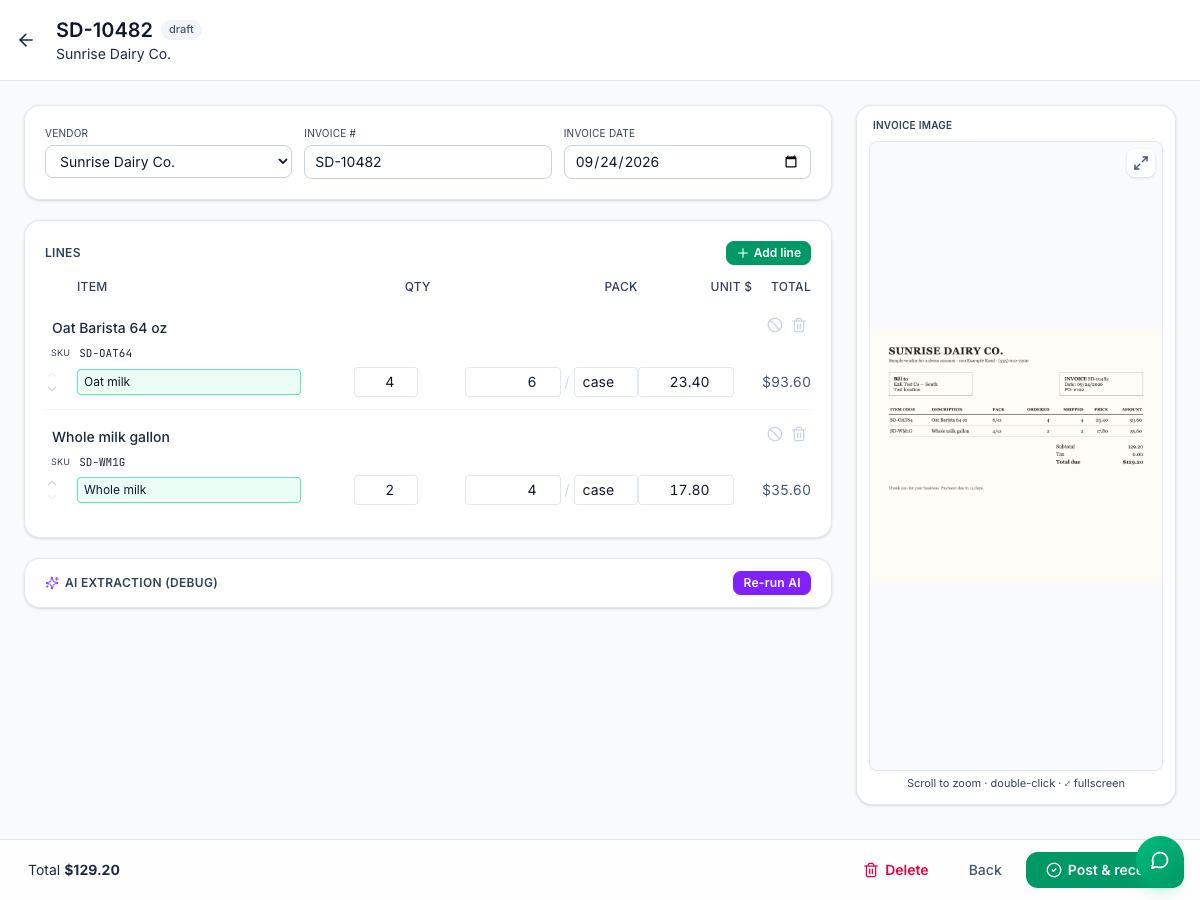
Task: Edit the pack size 6 field
Action: 513,382
